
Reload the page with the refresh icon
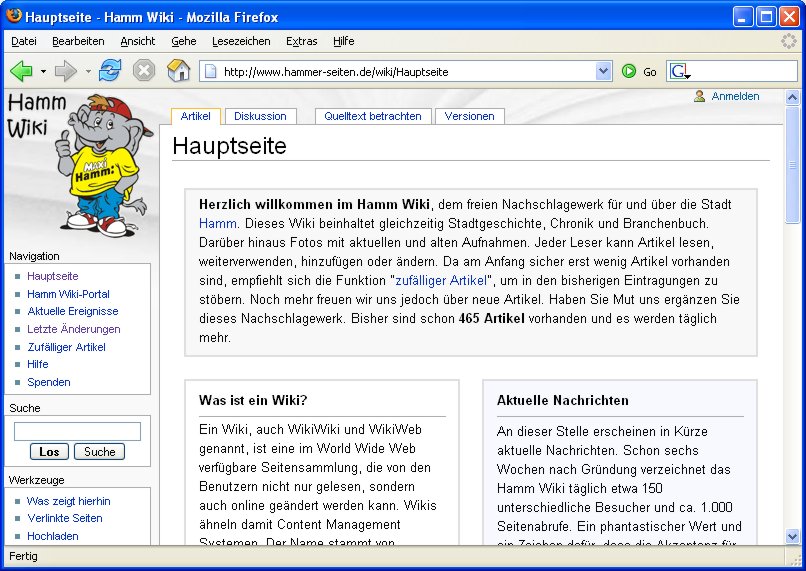(110, 71)
